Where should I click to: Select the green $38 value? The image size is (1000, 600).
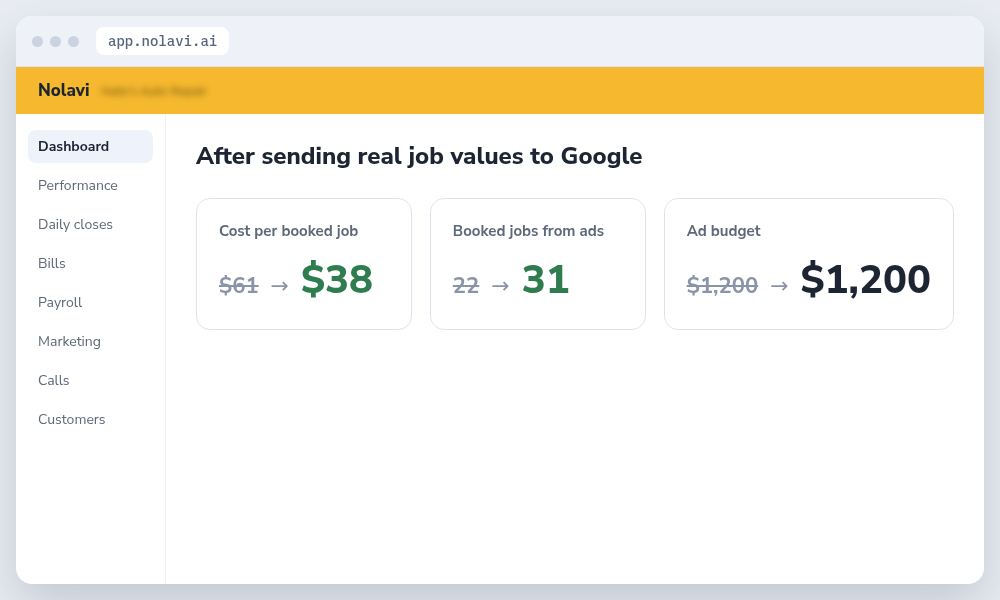click(x=337, y=279)
